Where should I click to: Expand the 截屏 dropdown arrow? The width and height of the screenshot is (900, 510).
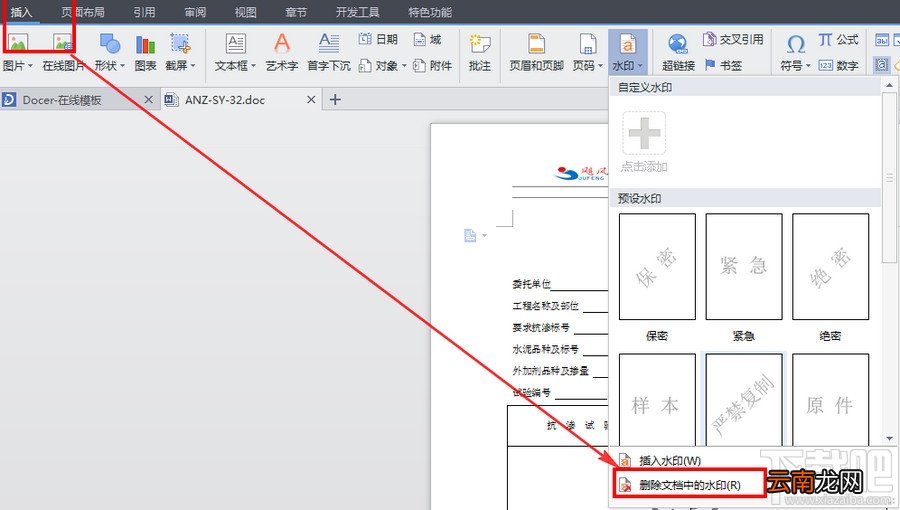point(193,65)
